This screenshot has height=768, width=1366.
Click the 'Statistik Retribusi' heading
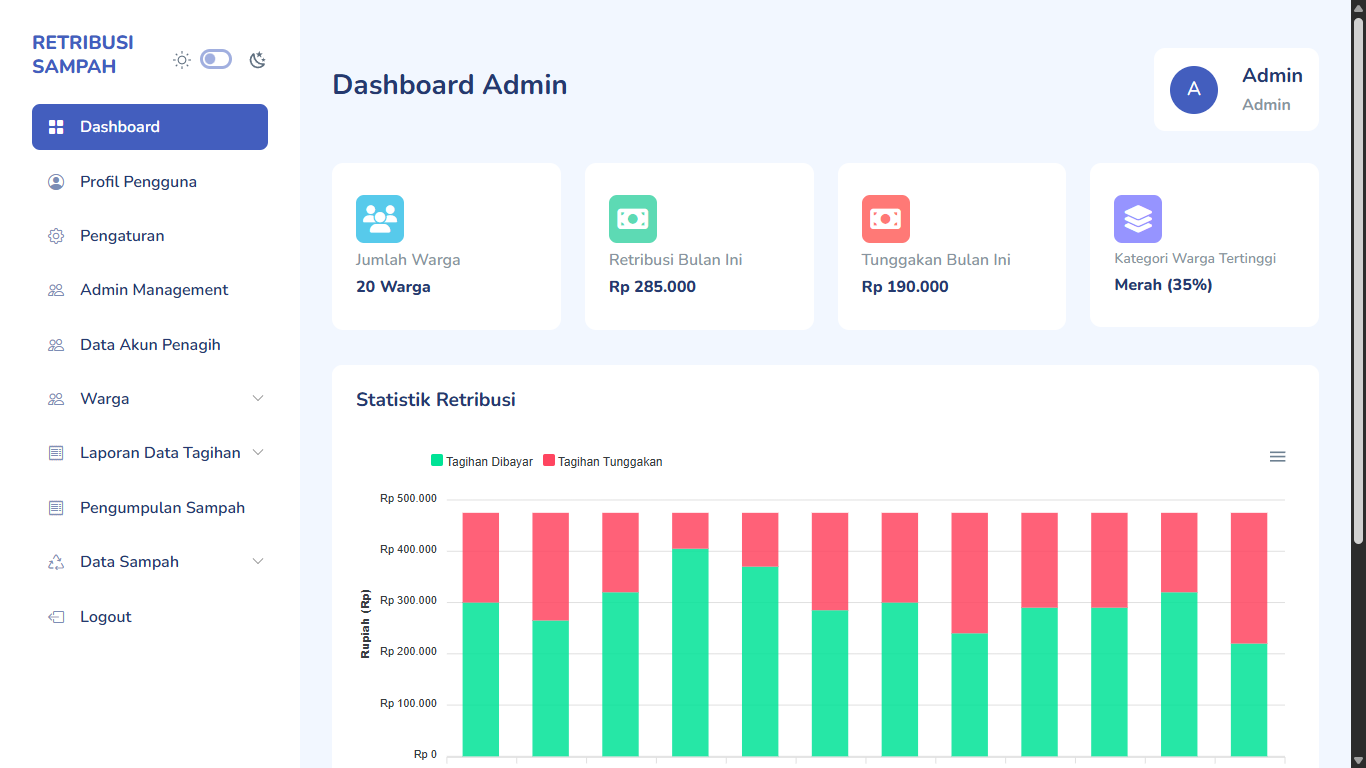coord(436,400)
